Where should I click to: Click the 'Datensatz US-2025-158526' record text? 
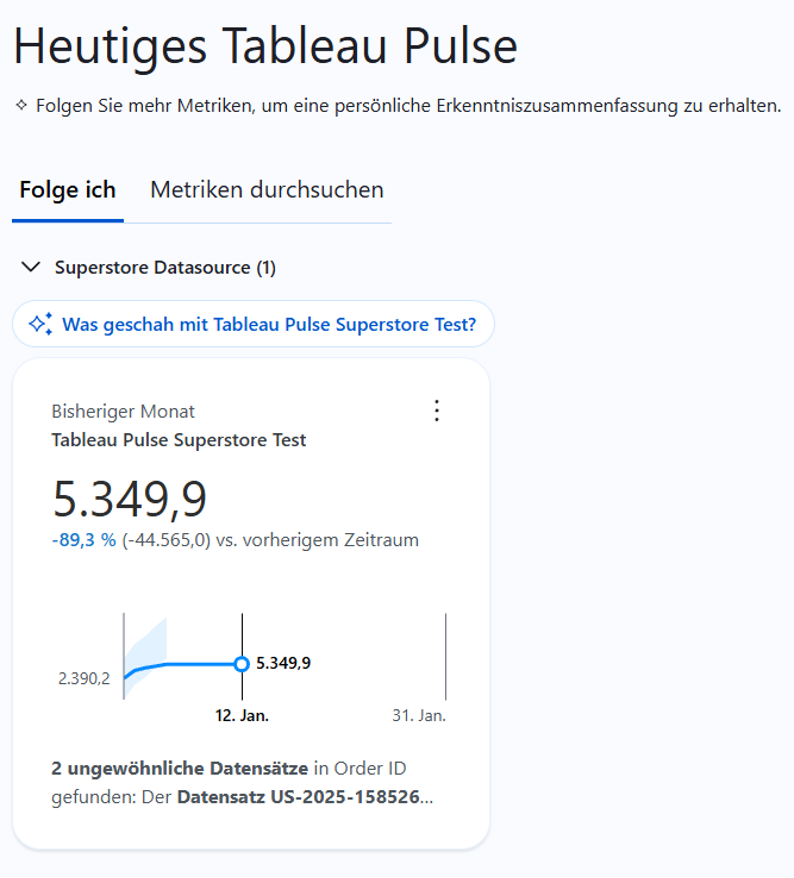coord(300,798)
